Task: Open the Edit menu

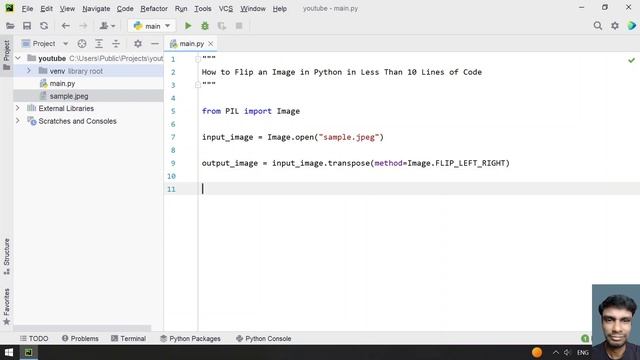Action: 46,9
